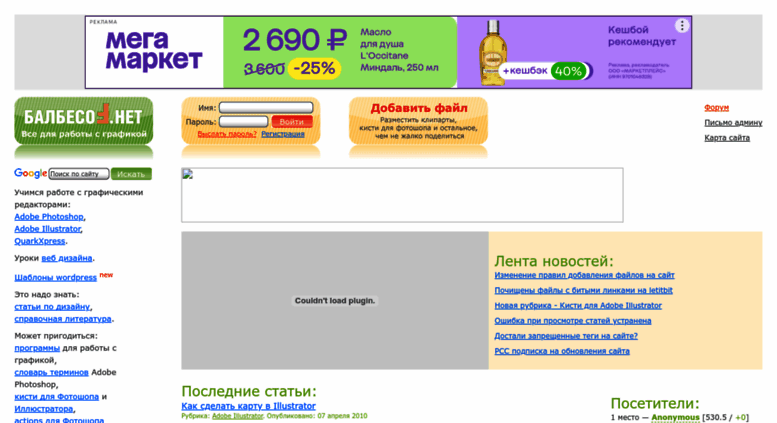The height and width of the screenshot is (423, 777).
Task: Open РСС подписка на обновления сайта
Action: pyautogui.click(x=562, y=351)
